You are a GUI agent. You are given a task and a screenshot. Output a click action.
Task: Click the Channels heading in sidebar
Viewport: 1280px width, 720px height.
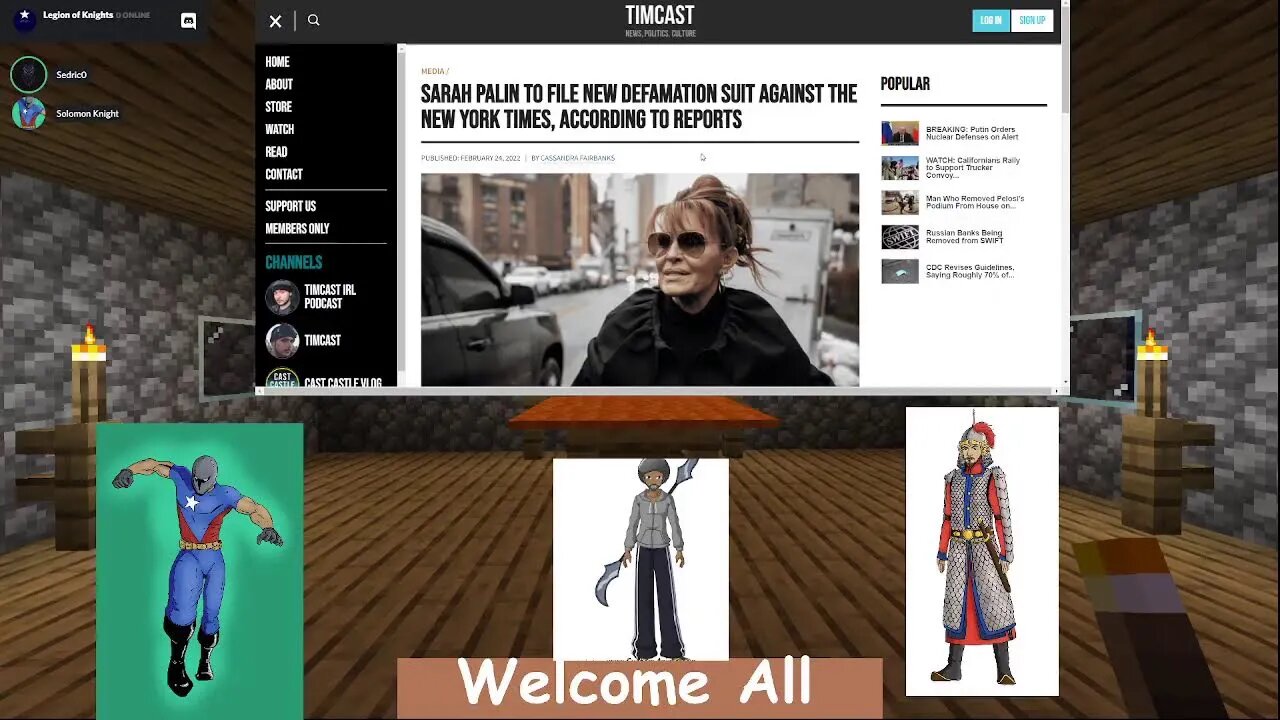click(x=293, y=262)
